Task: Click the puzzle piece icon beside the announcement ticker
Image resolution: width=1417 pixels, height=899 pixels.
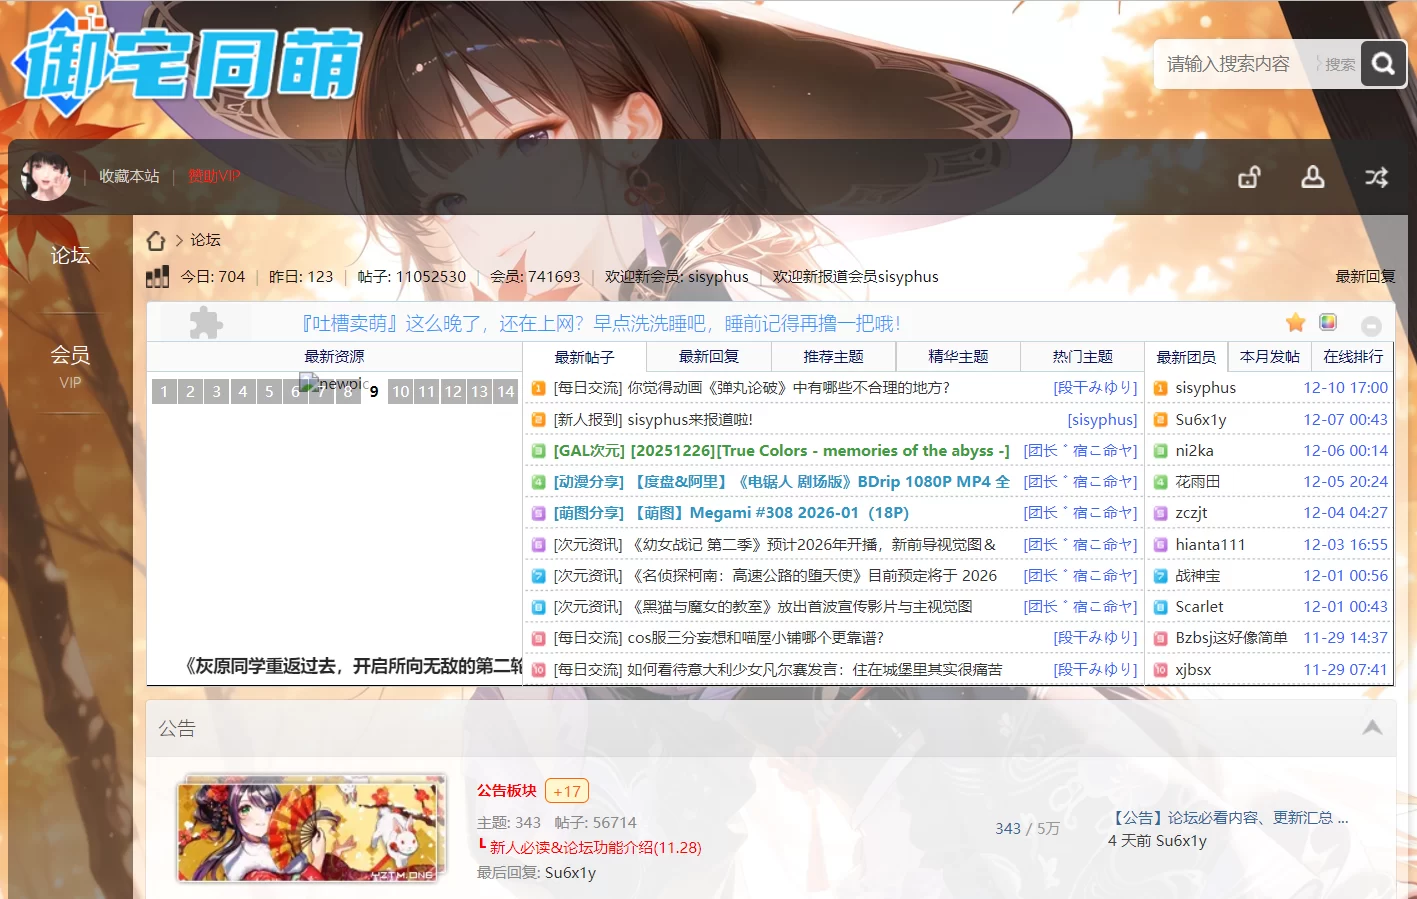Action: pos(205,322)
